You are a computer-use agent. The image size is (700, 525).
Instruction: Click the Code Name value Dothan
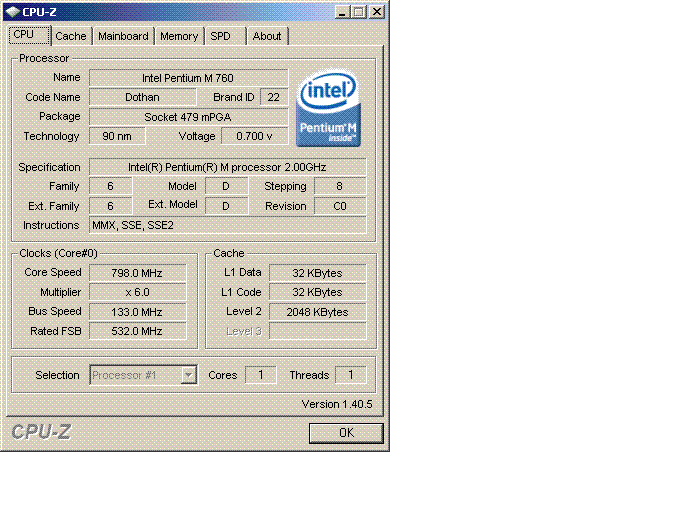pyautogui.click(x=142, y=97)
